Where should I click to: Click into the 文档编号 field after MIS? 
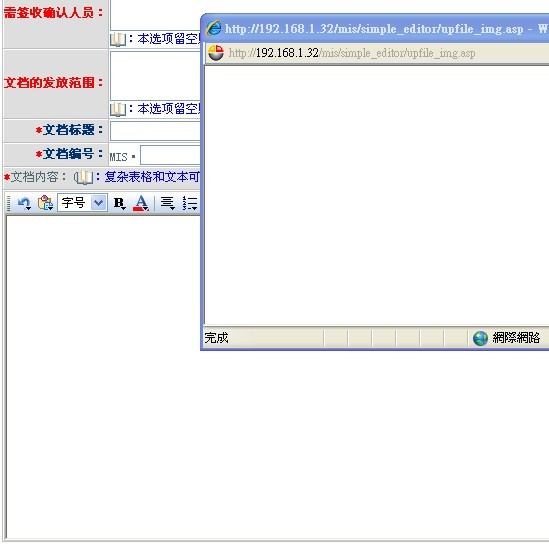tap(170, 155)
